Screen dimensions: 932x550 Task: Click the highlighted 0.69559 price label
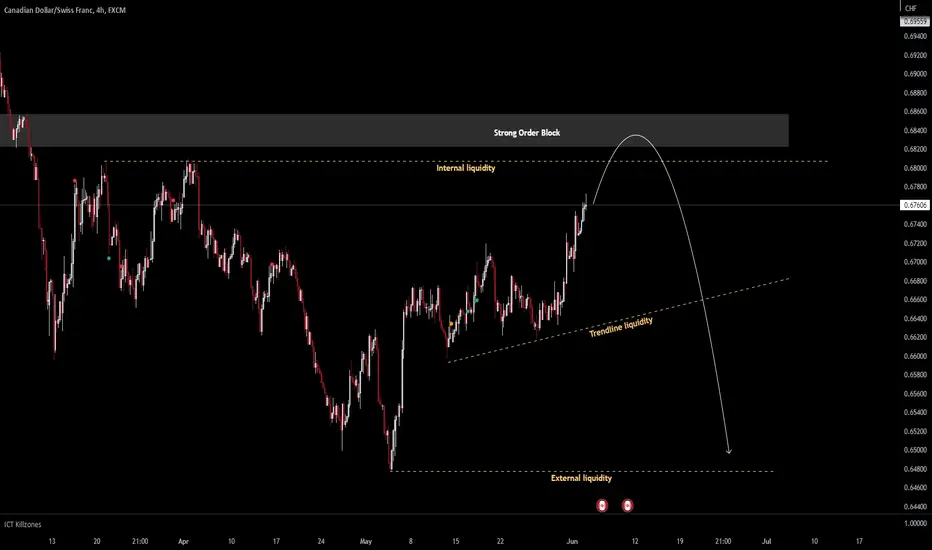click(915, 21)
